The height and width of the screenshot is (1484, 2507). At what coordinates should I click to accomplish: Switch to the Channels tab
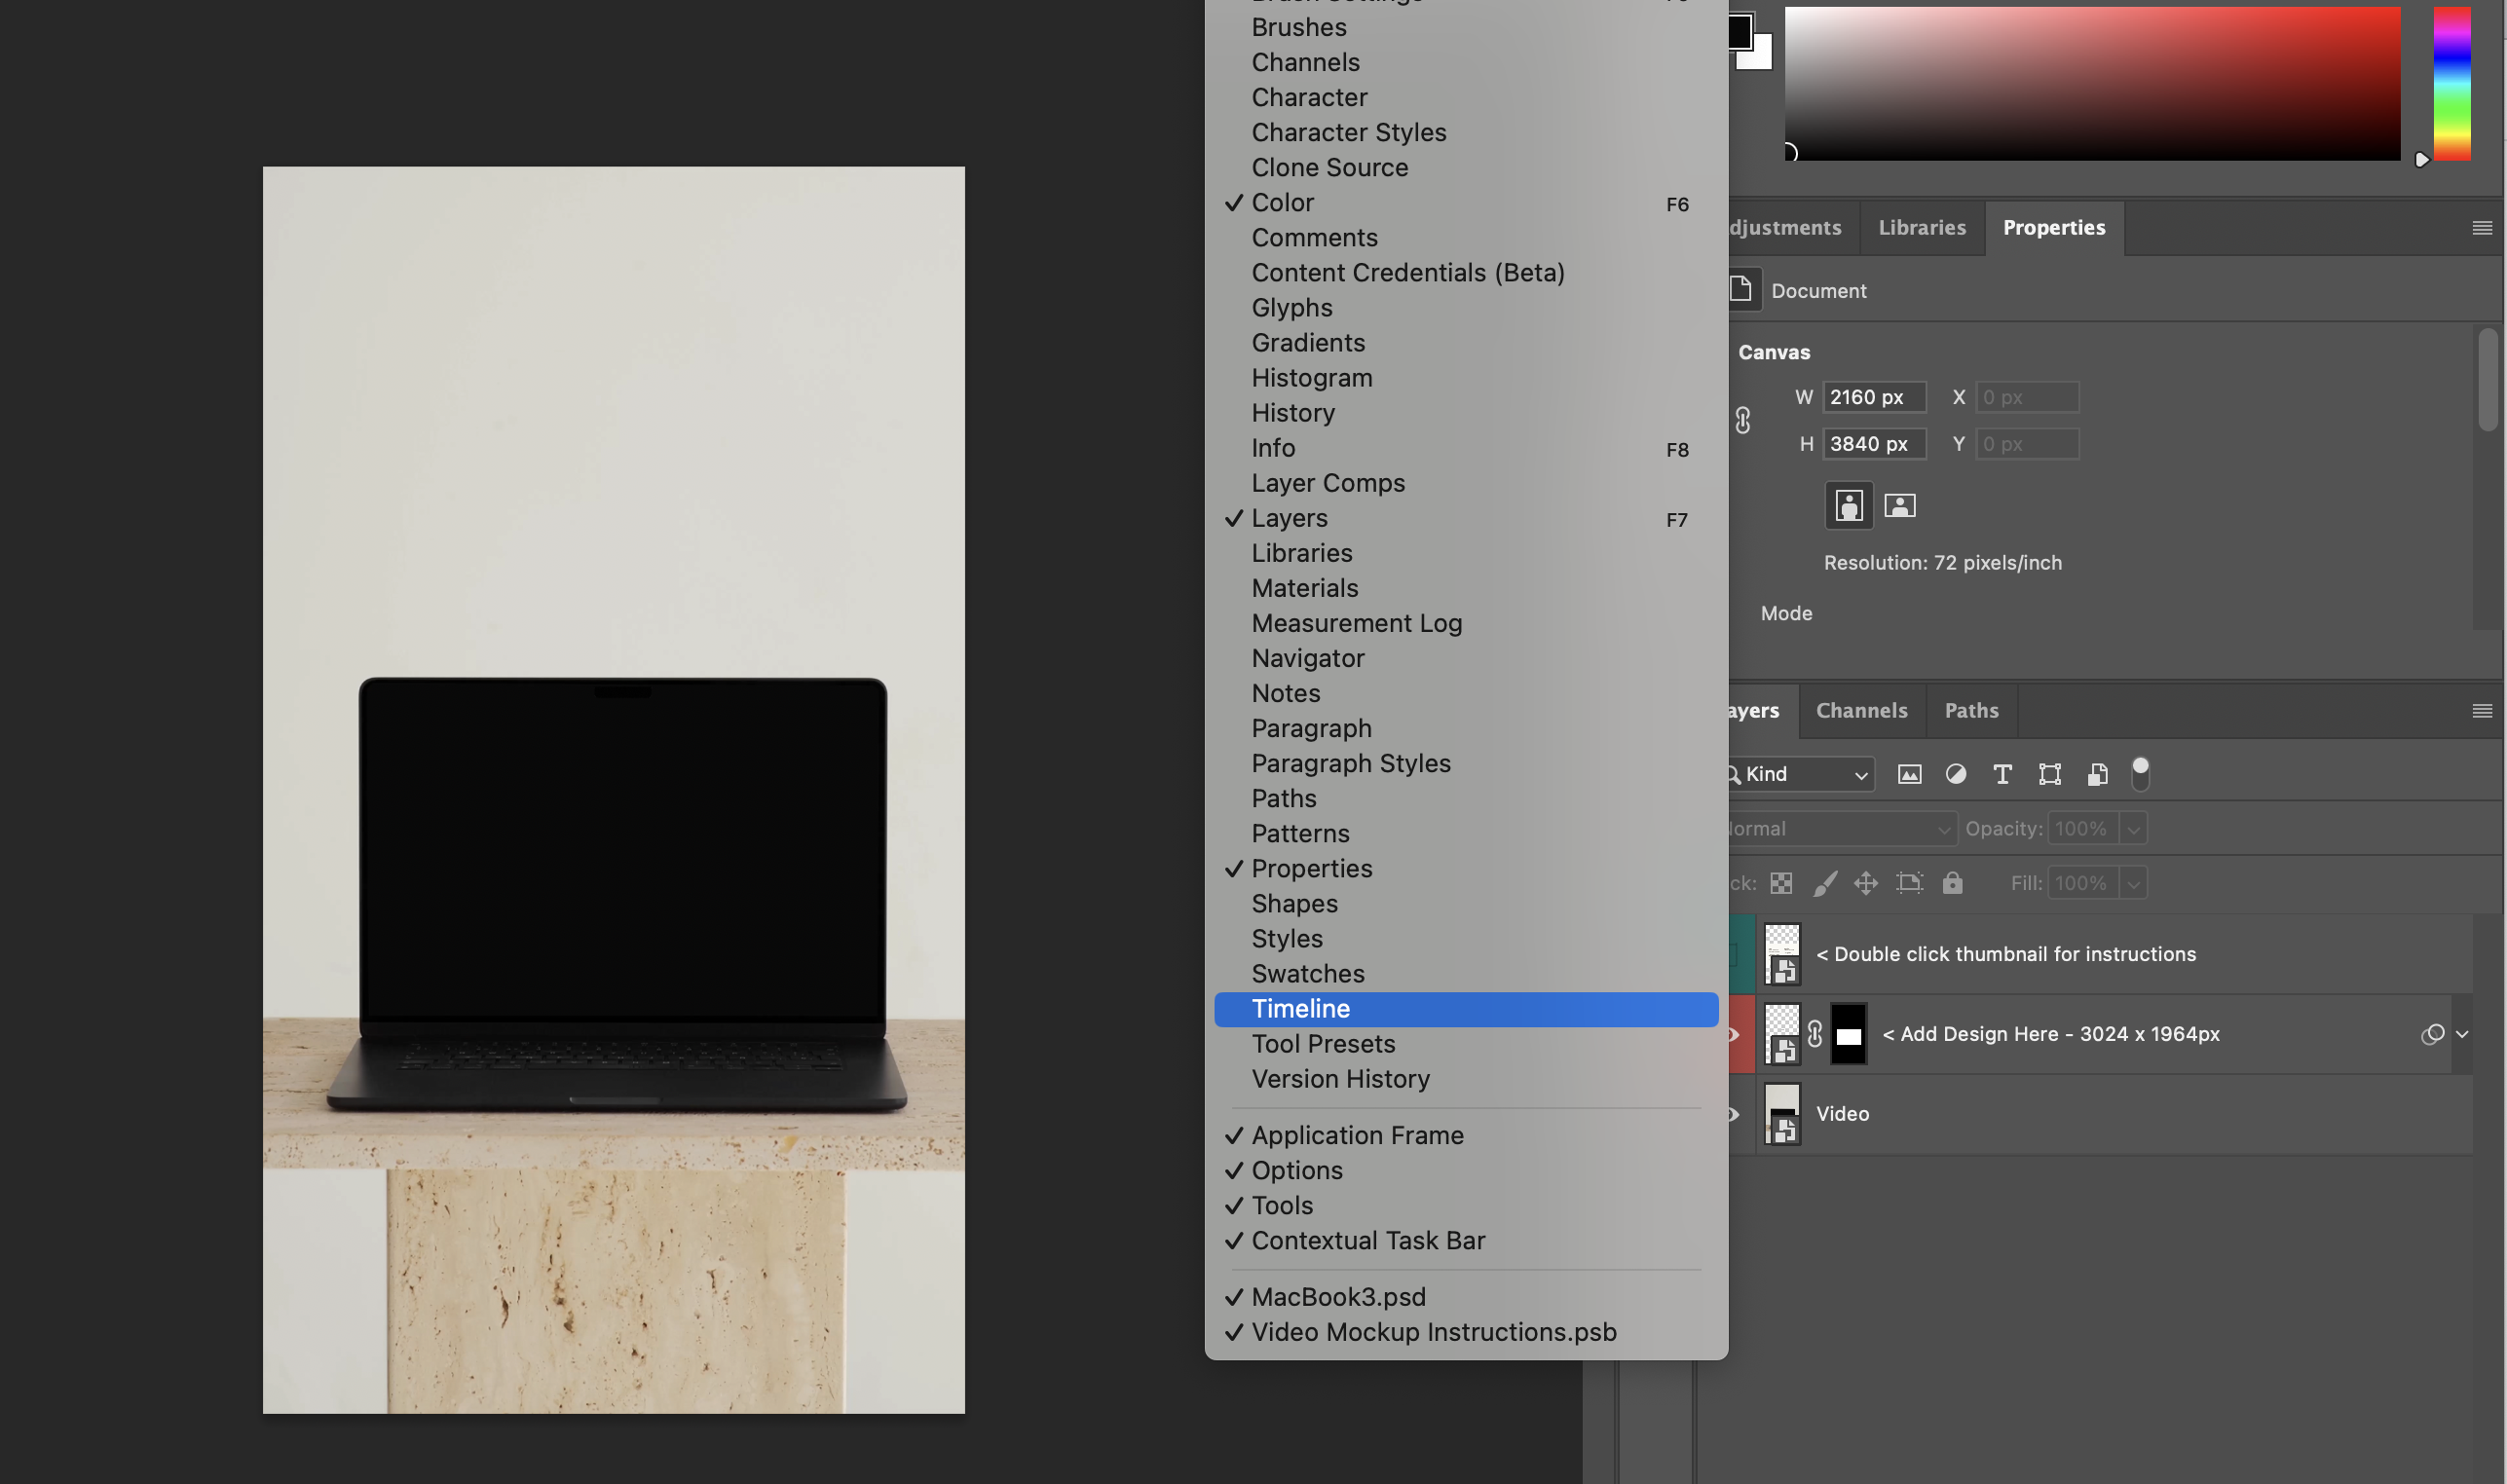pyautogui.click(x=1861, y=710)
